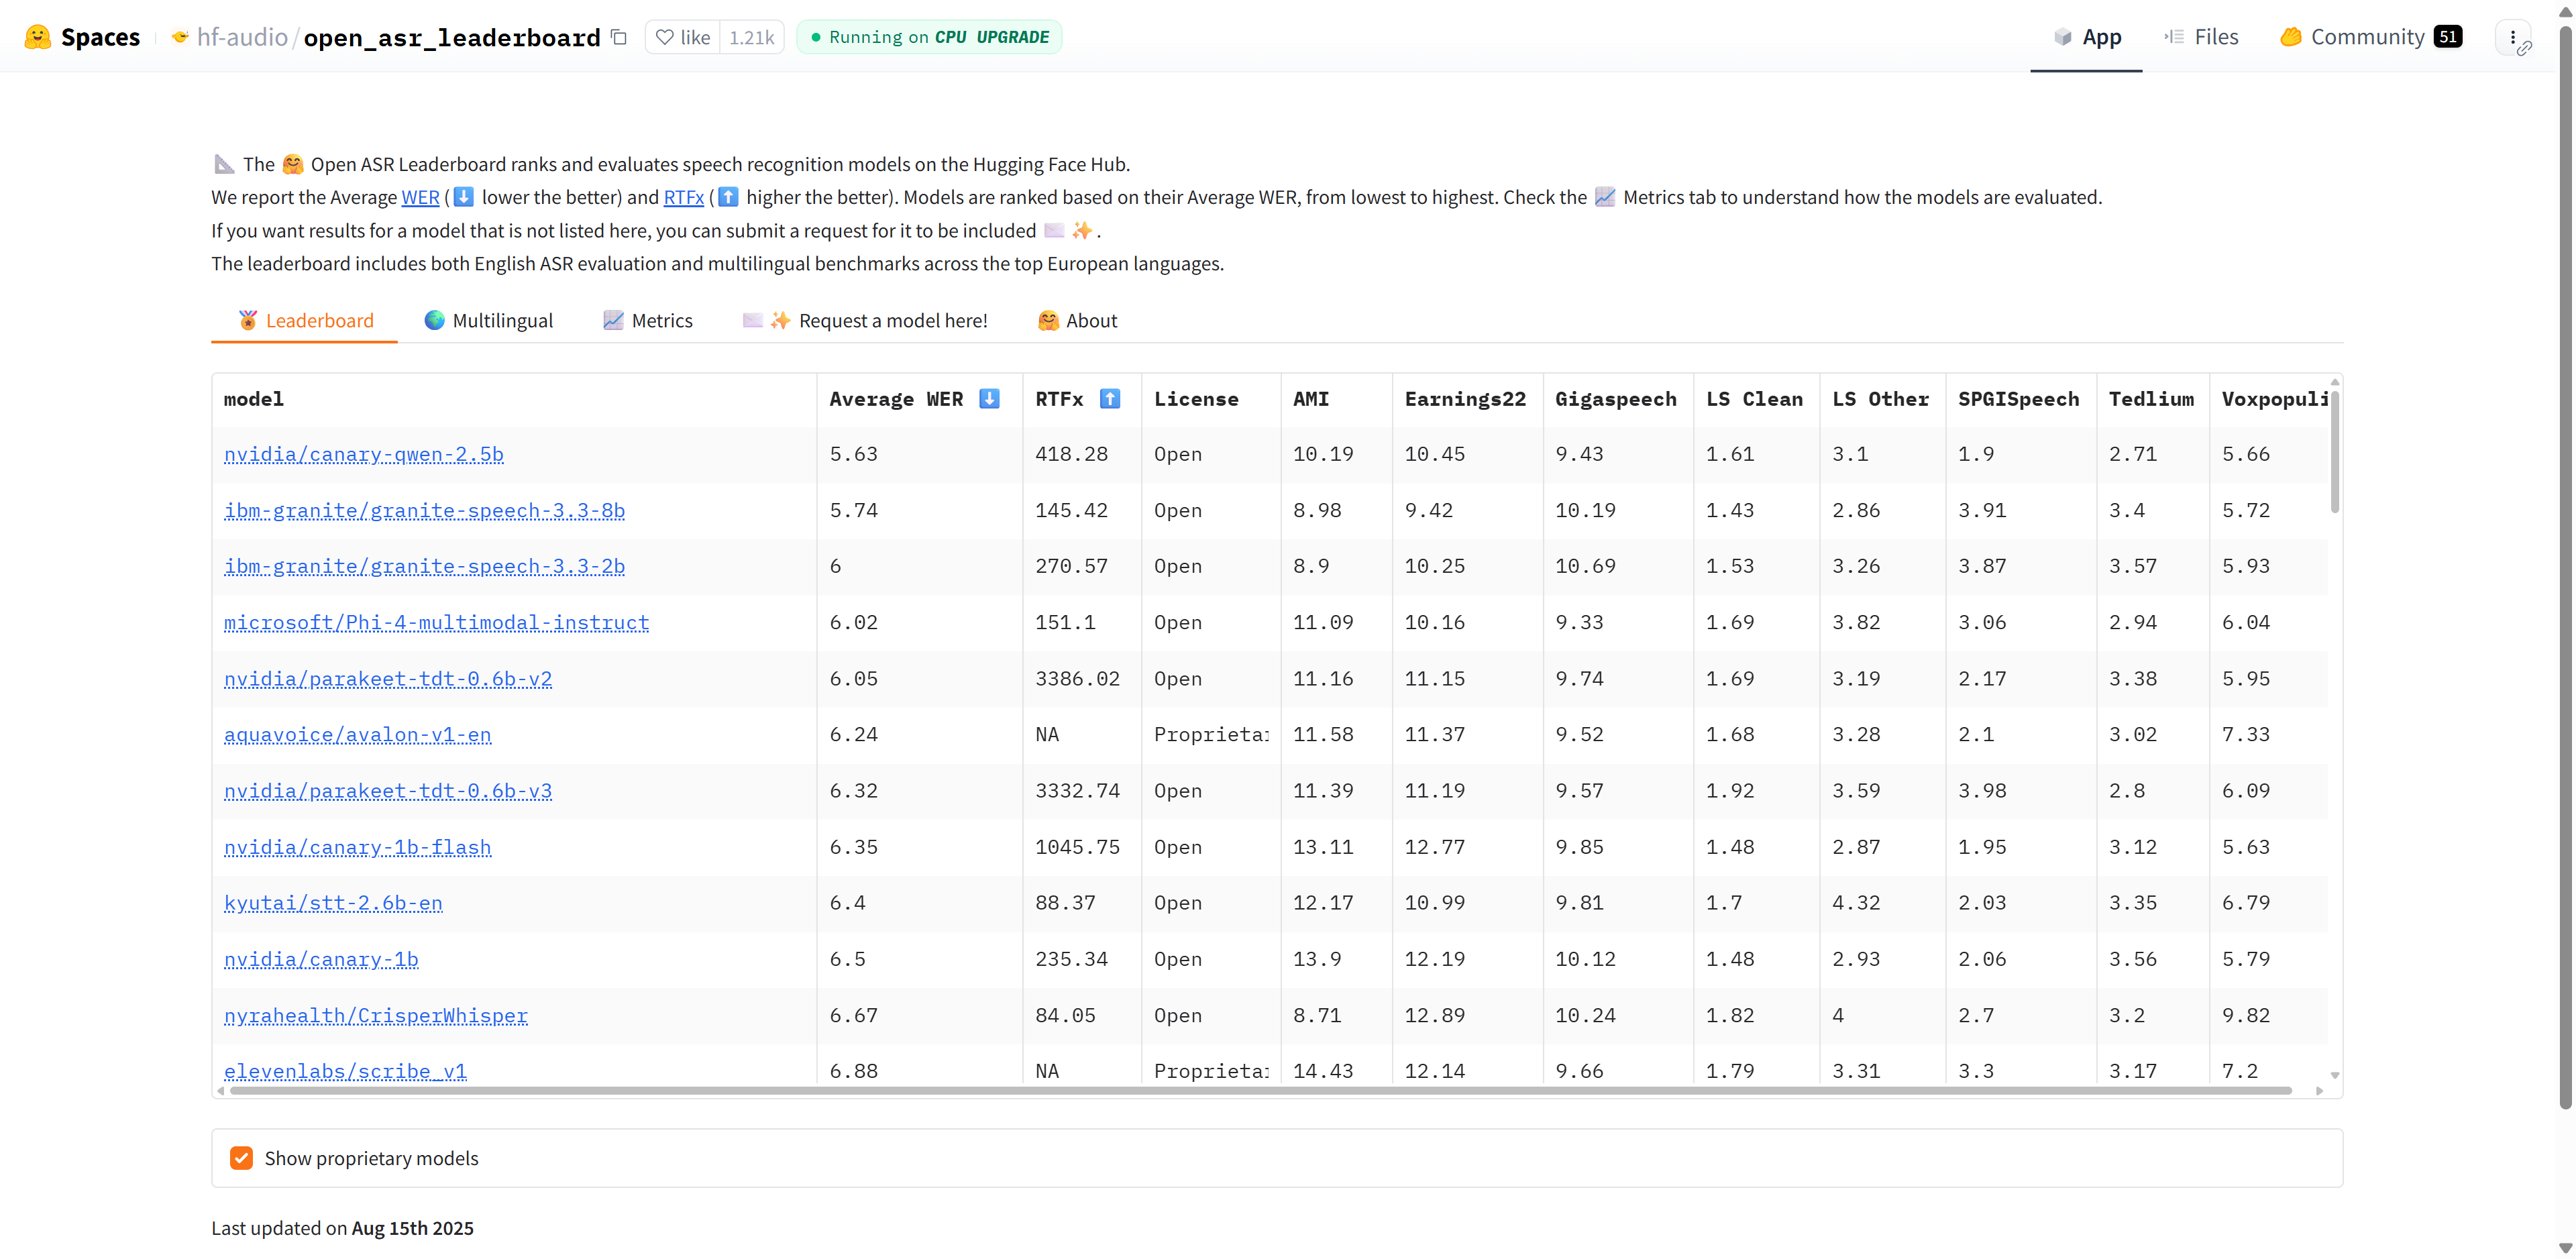This screenshot has height=1259, width=2576.
Task: Click the table's horizontal scrollbar
Action: pyautogui.click(x=1260, y=1091)
